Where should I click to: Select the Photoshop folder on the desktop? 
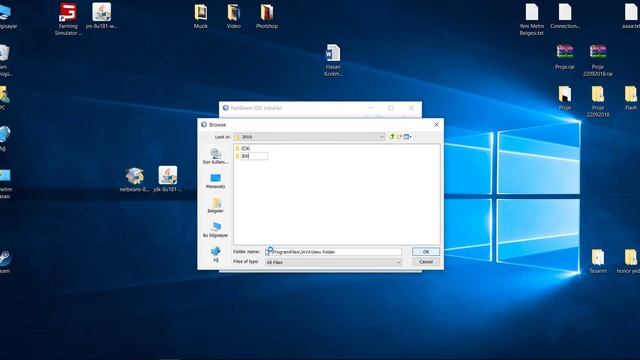[267, 16]
